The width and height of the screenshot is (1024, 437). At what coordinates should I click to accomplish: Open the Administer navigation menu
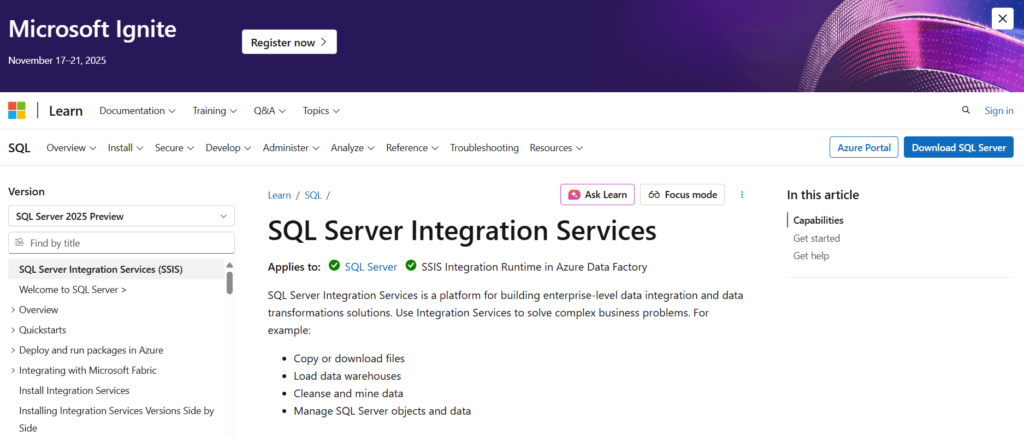[x=291, y=148]
